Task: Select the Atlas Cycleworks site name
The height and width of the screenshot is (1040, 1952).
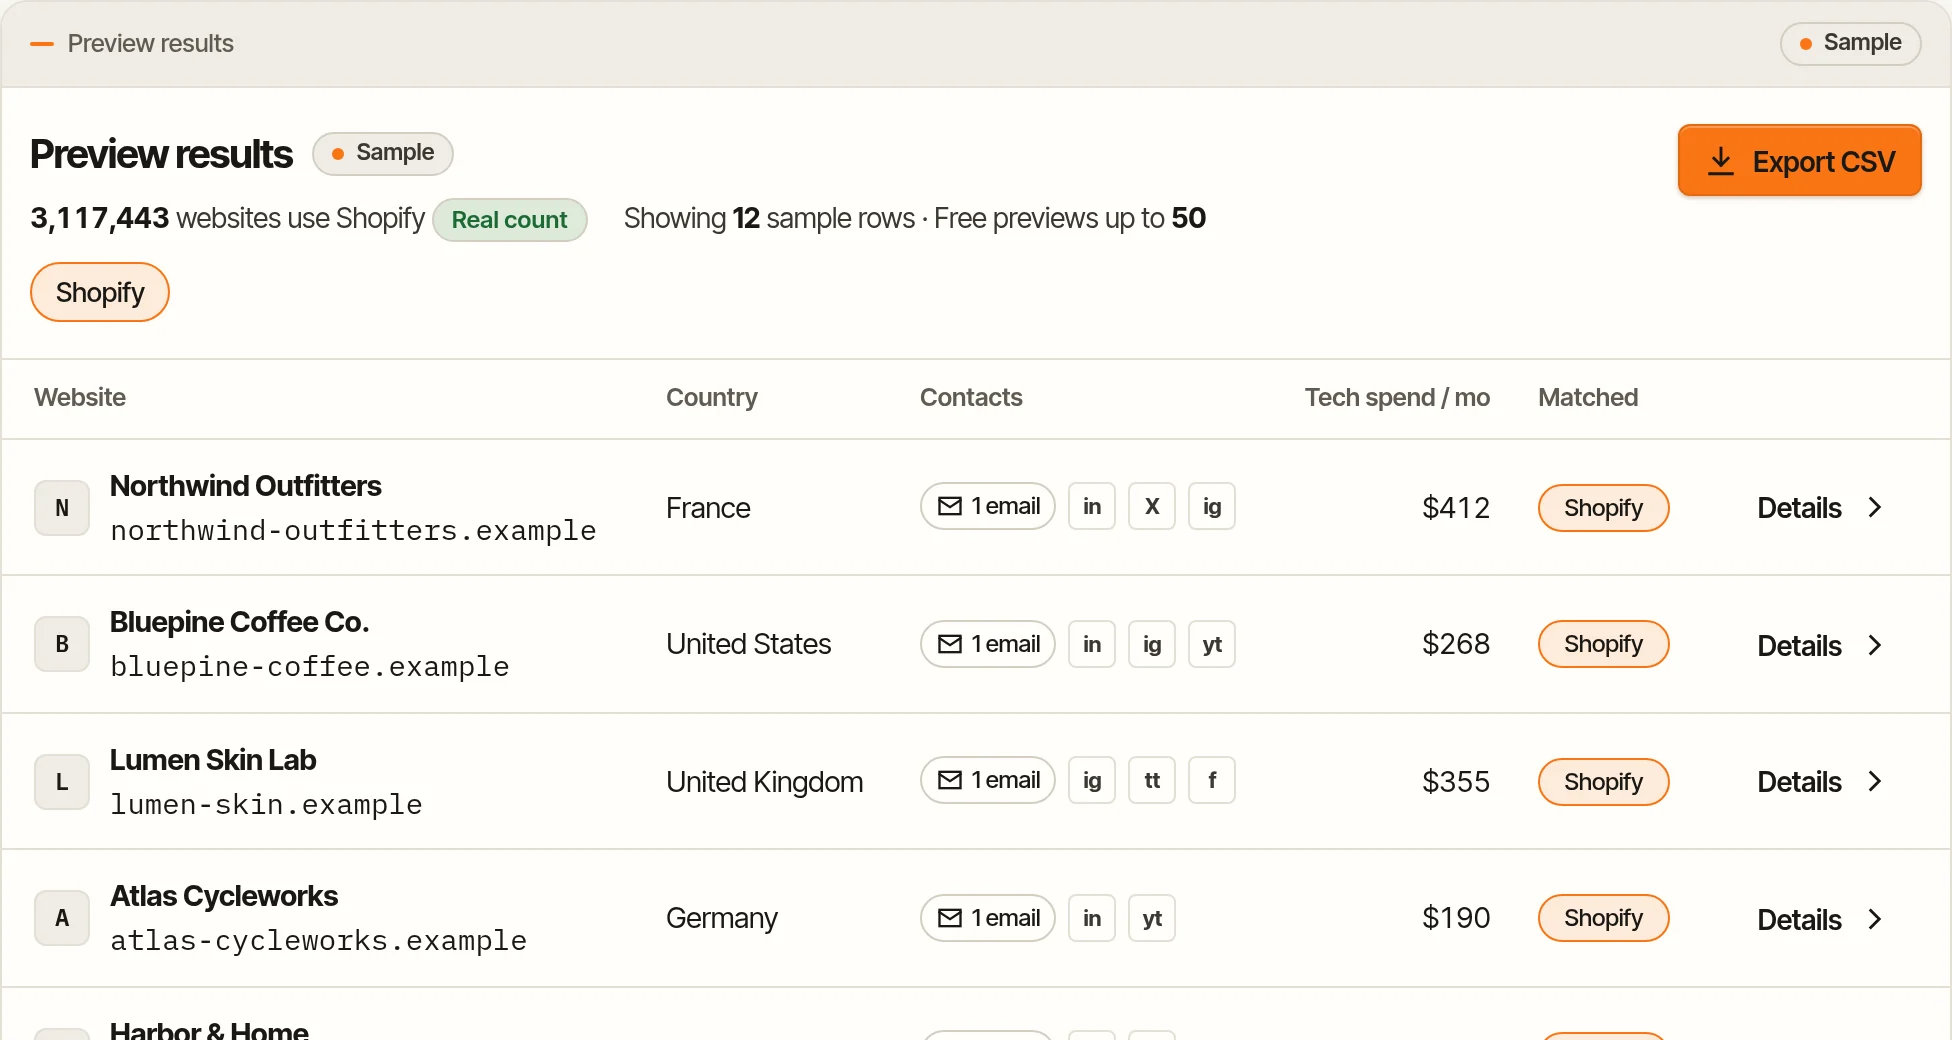Action: point(224,896)
